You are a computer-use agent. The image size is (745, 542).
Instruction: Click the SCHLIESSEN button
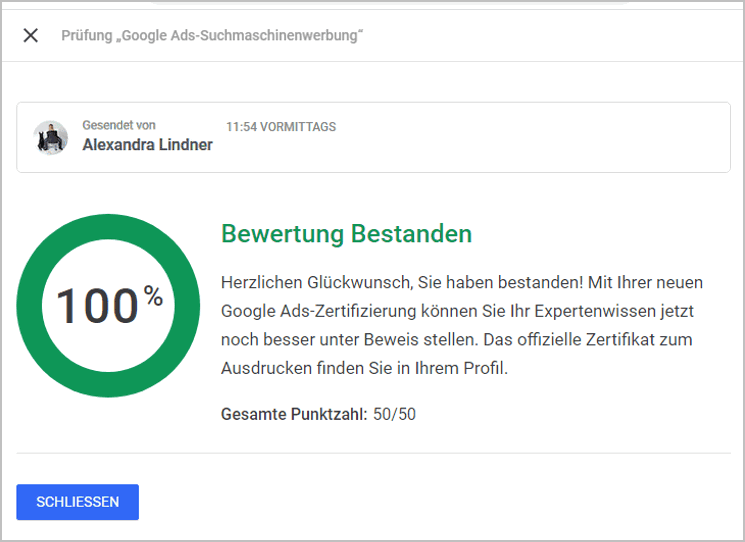click(x=77, y=502)
